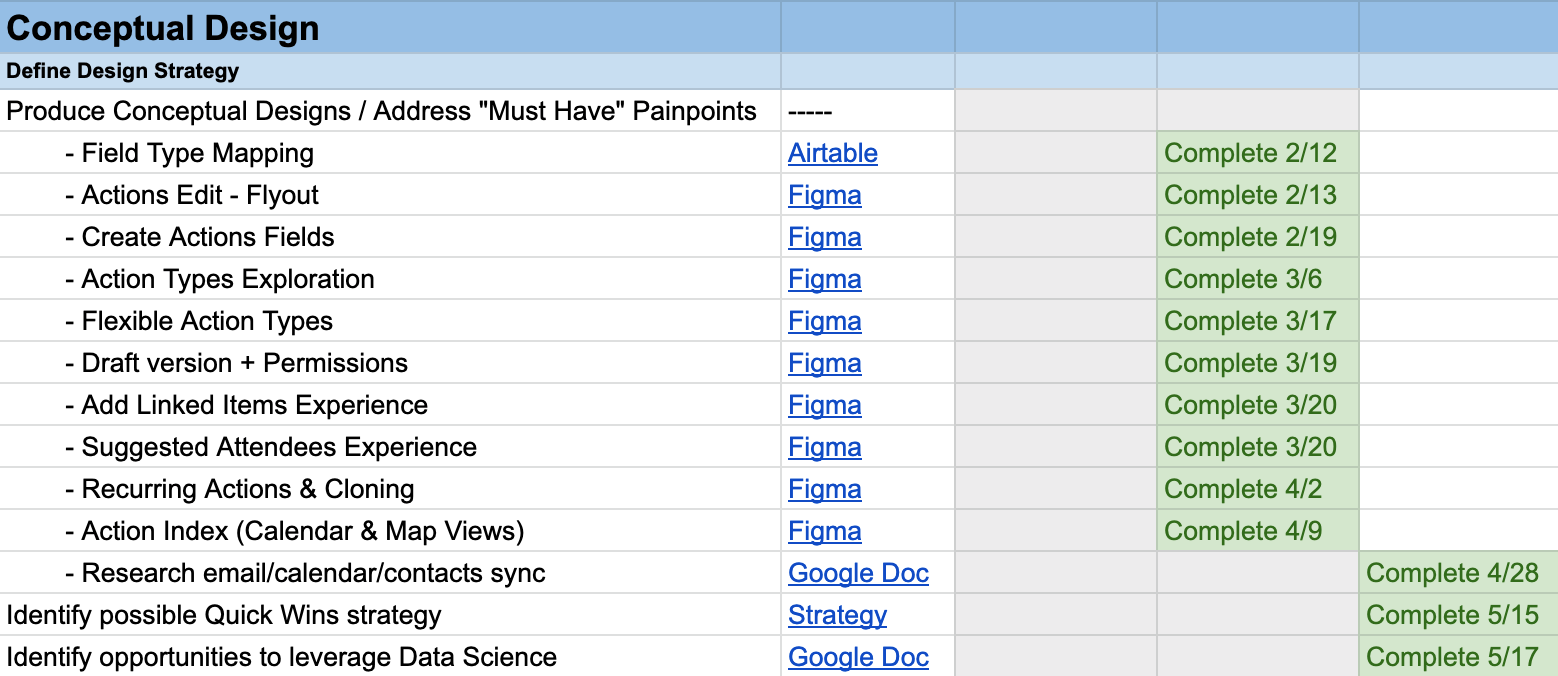This screenshot has height=676, width=1558.
Task: Open Figma link for Suggested Attendees Experience
Action: [x=824, y=447]
